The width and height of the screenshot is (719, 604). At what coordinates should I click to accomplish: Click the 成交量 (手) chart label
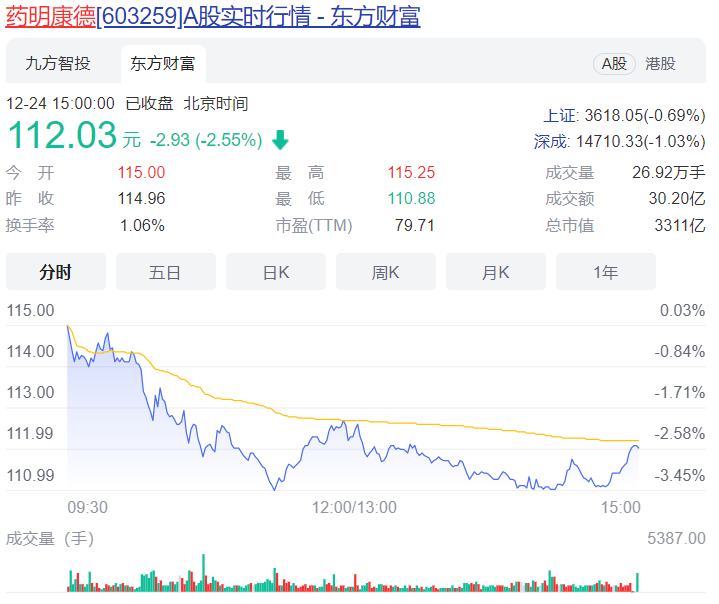pyautogui.click(x=50, y=538)
